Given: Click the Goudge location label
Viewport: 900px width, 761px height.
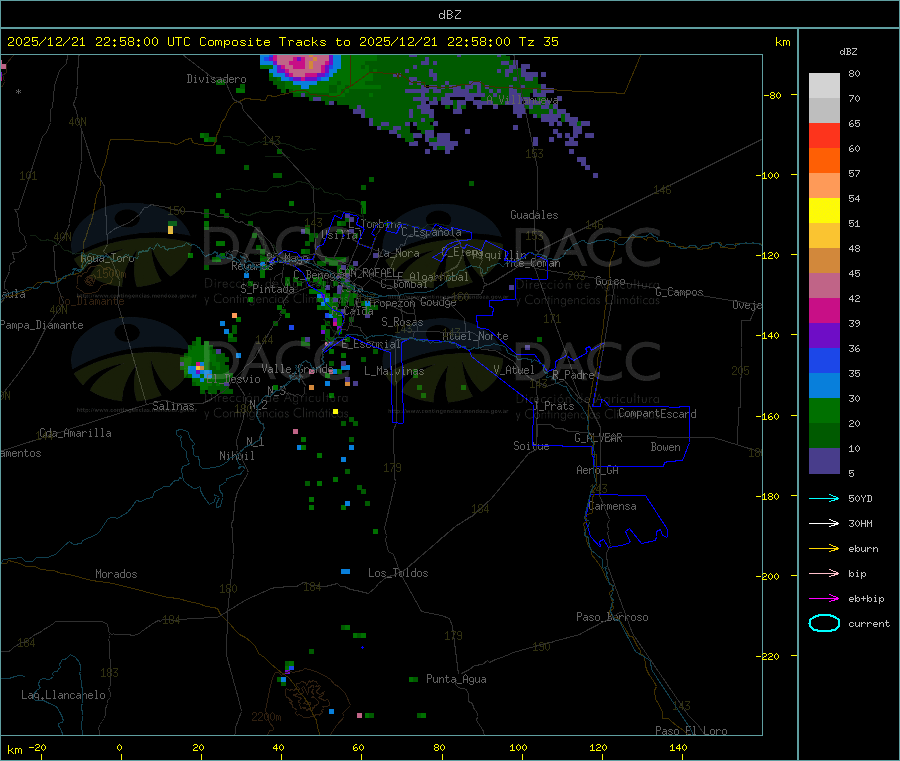Looking at the screenshot, I should [438, 302].
